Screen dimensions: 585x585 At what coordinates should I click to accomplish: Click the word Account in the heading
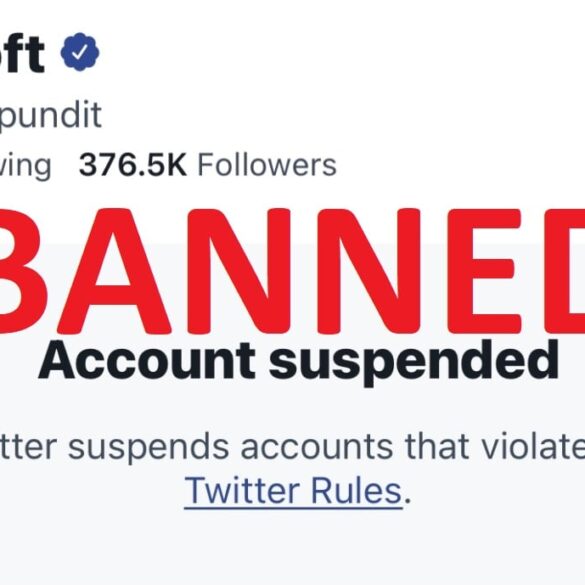147,360
